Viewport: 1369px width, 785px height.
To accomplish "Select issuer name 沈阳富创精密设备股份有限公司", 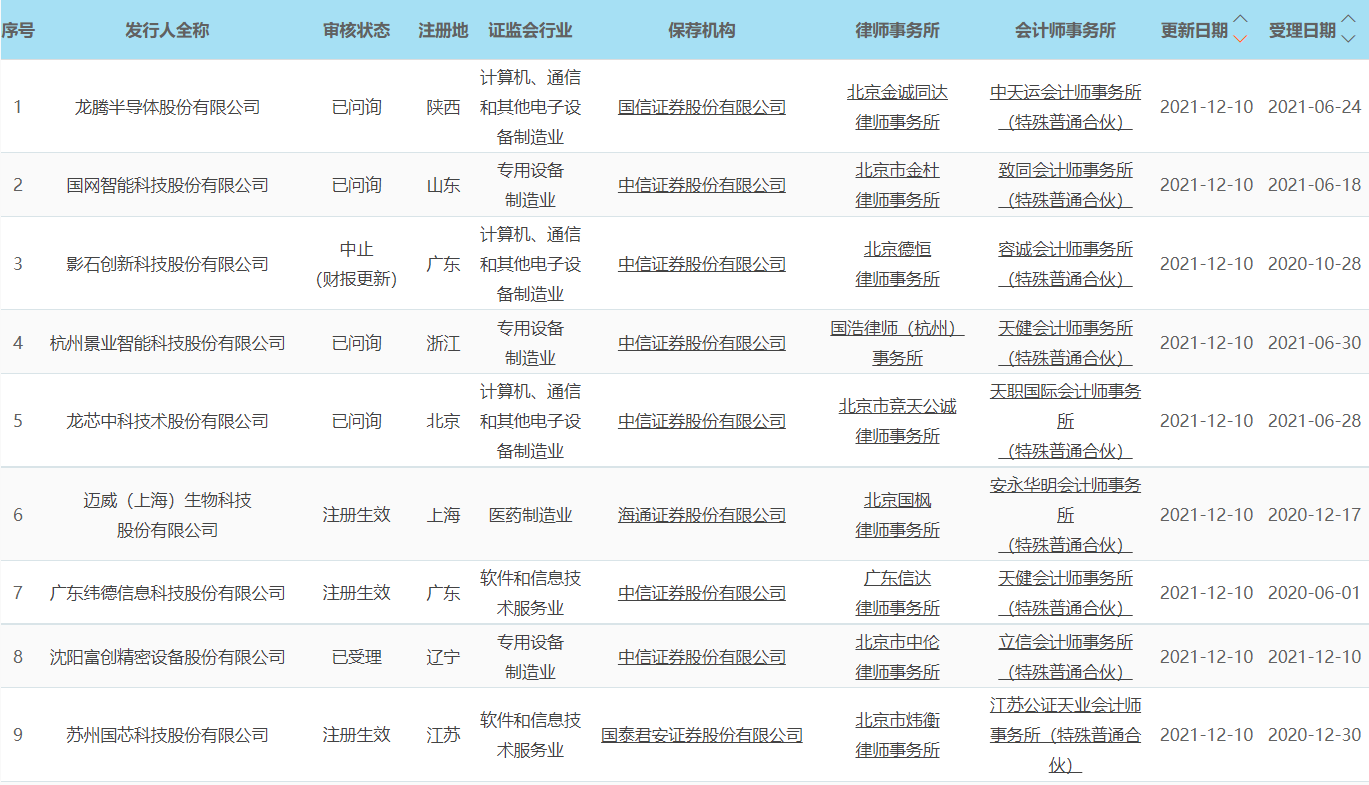I will pos(167,657).
